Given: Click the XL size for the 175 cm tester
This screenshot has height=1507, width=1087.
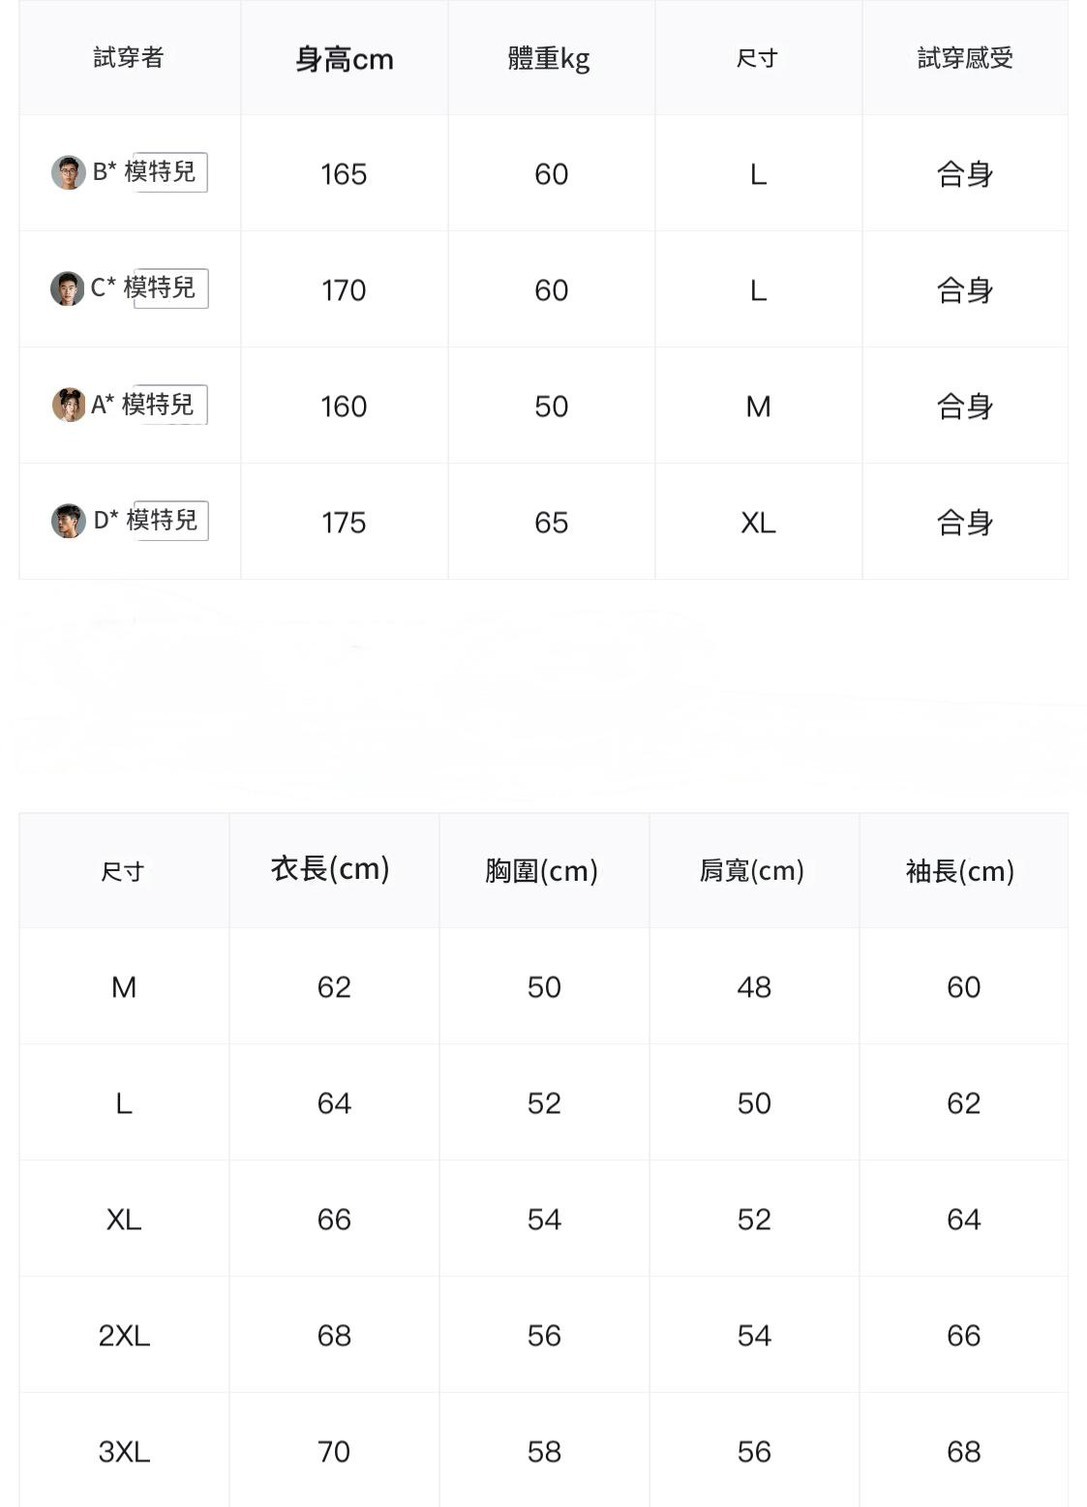Looking at the screenshot, I should (x=758, y=522).
